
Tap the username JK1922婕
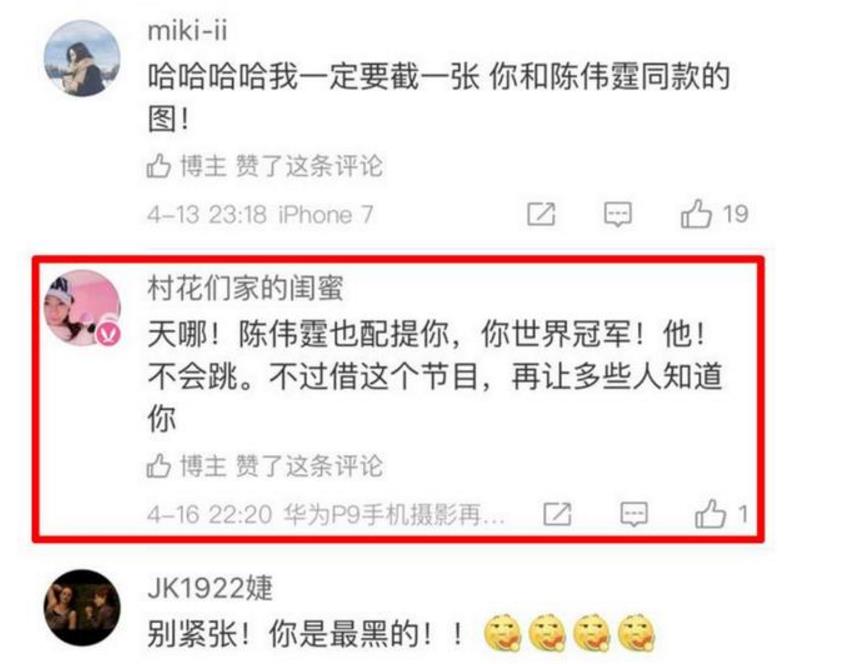tap(210, 588)
